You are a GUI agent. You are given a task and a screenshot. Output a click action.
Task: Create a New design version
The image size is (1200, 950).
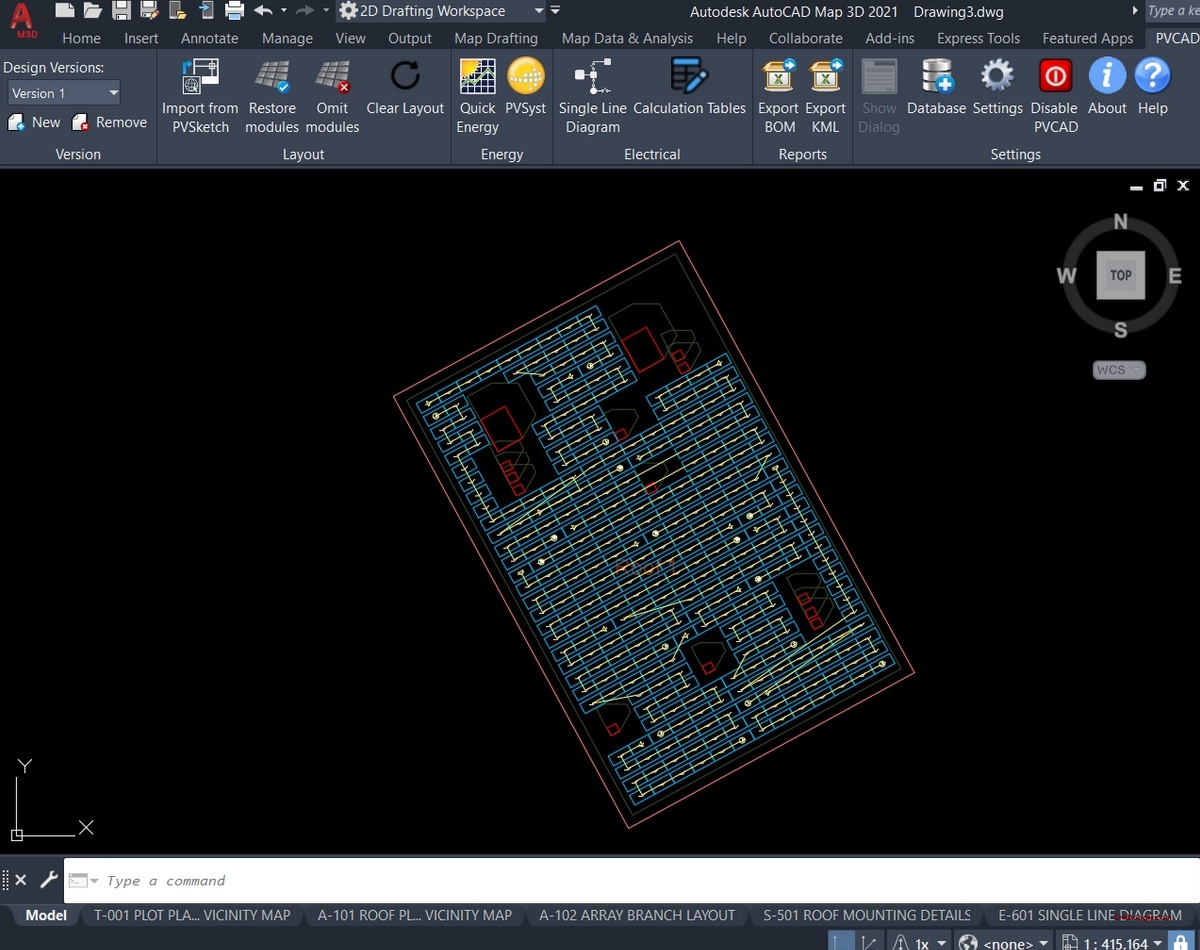(x=35, y=122)
